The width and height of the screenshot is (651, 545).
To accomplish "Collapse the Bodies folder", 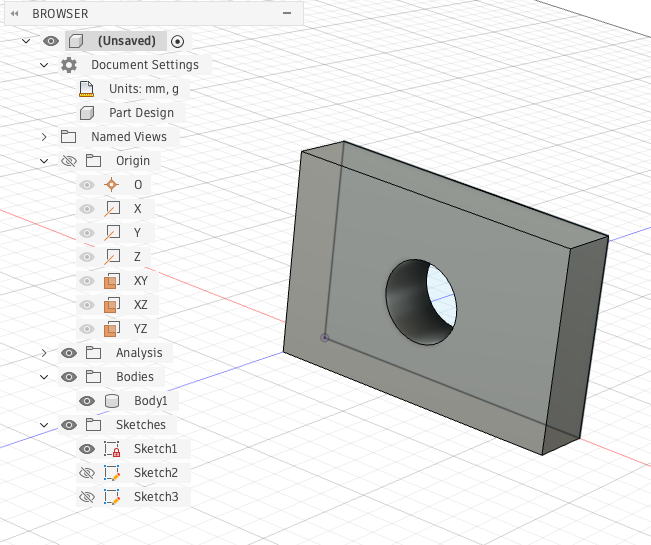I will [44, 377].
